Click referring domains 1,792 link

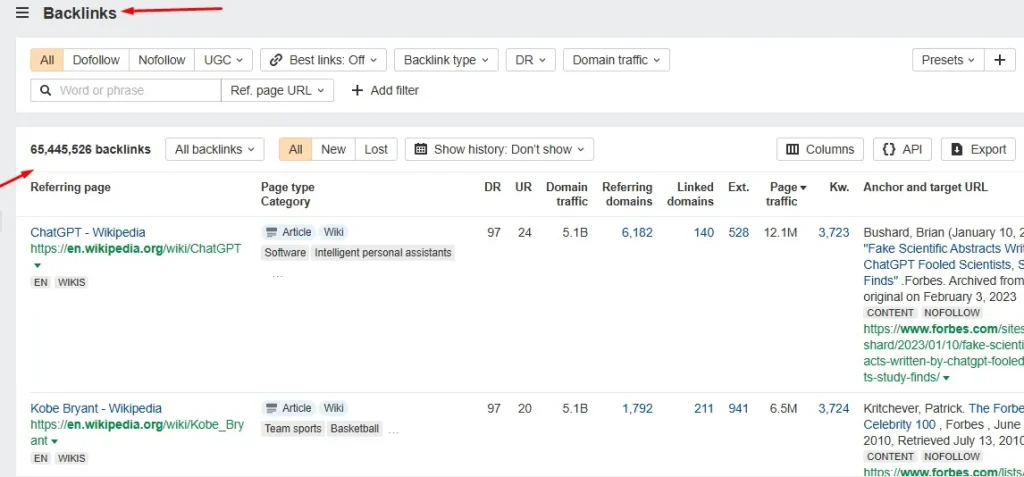tap(637, 408)
